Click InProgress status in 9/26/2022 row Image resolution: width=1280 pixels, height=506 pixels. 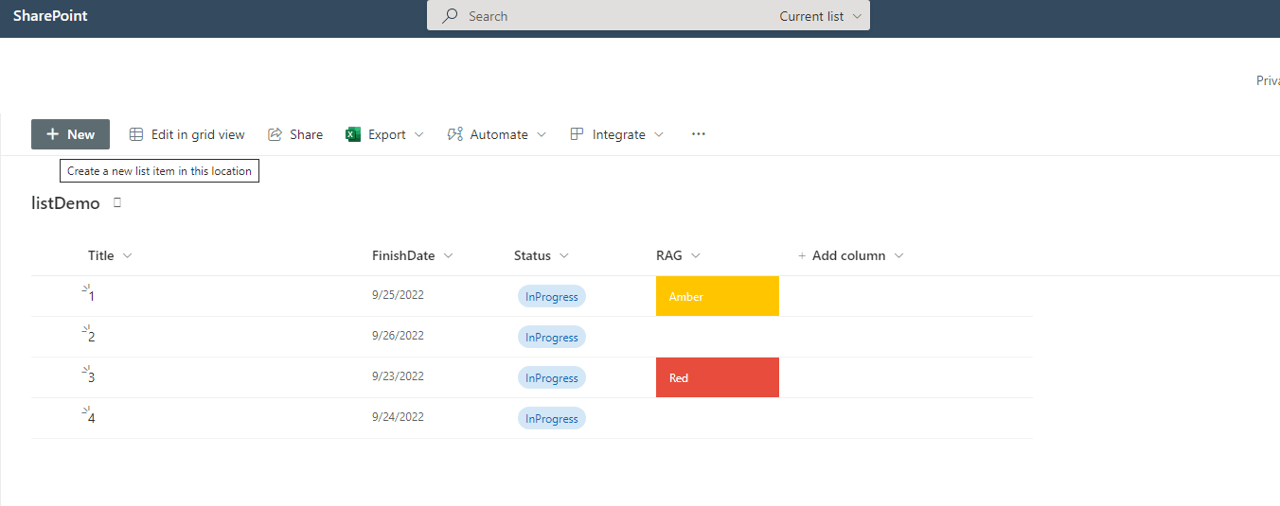(552, 337)
